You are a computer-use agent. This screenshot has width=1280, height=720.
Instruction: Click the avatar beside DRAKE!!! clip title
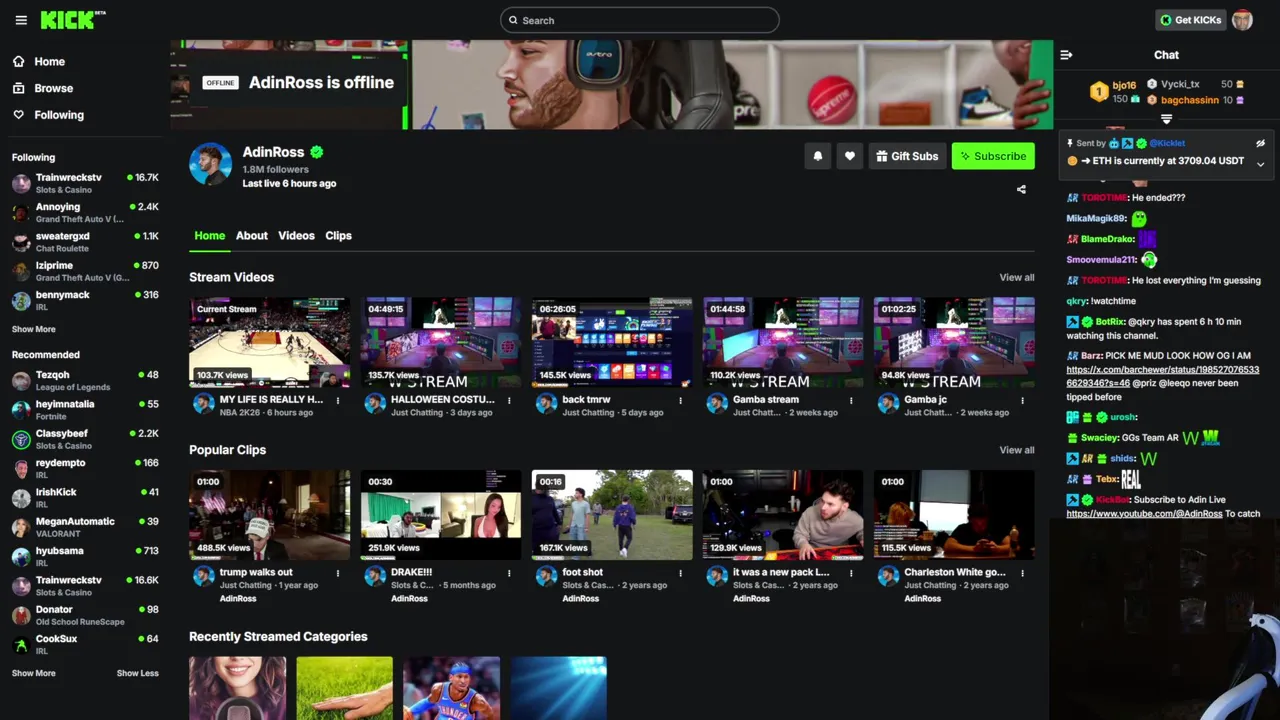coord(375,576)
